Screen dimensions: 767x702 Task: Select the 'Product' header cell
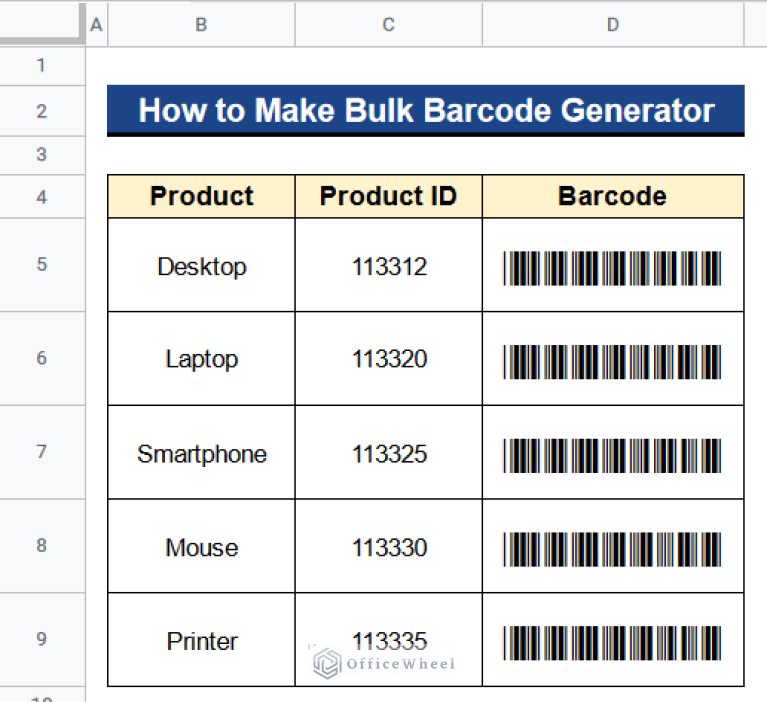click(x=201, y=197)
